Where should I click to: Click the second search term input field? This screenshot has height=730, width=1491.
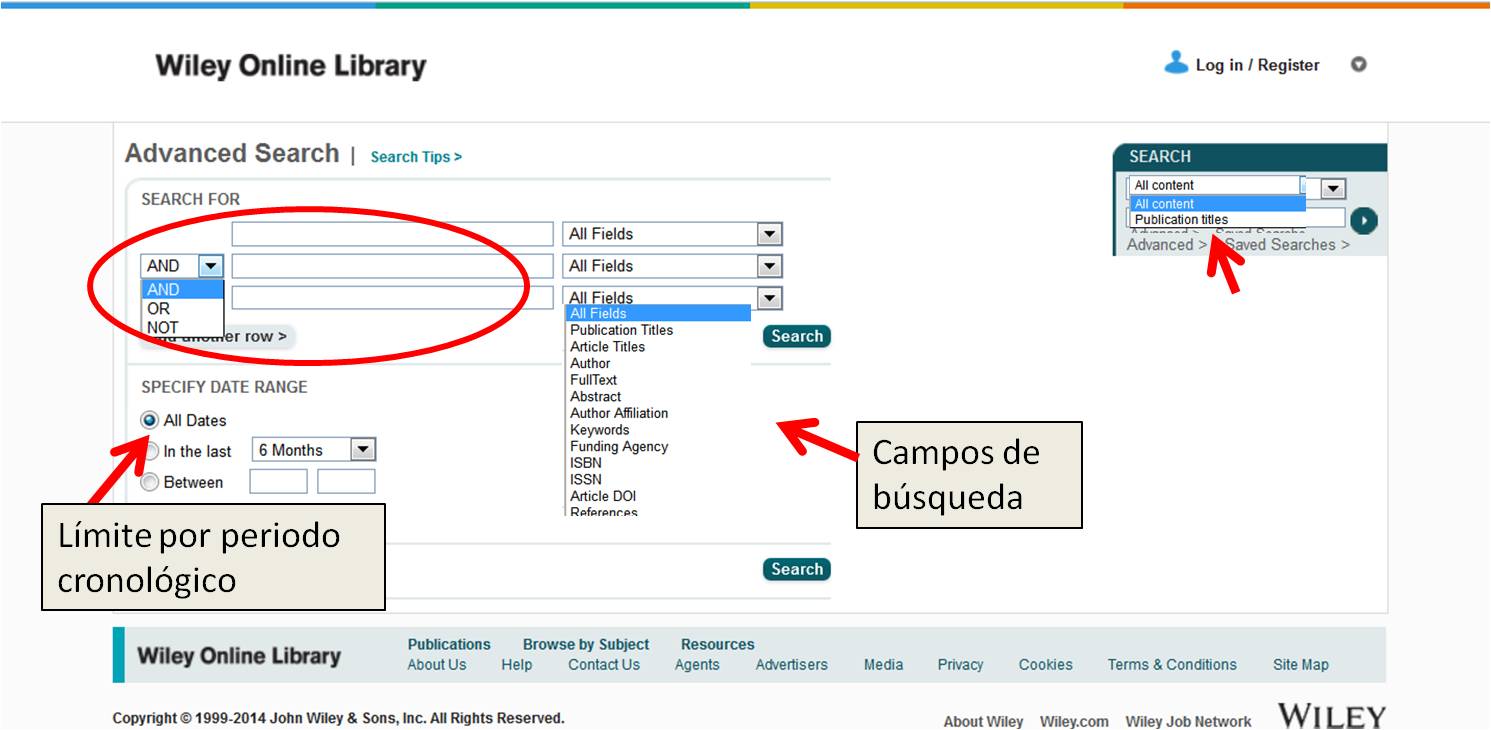click(x=392, y=266)
